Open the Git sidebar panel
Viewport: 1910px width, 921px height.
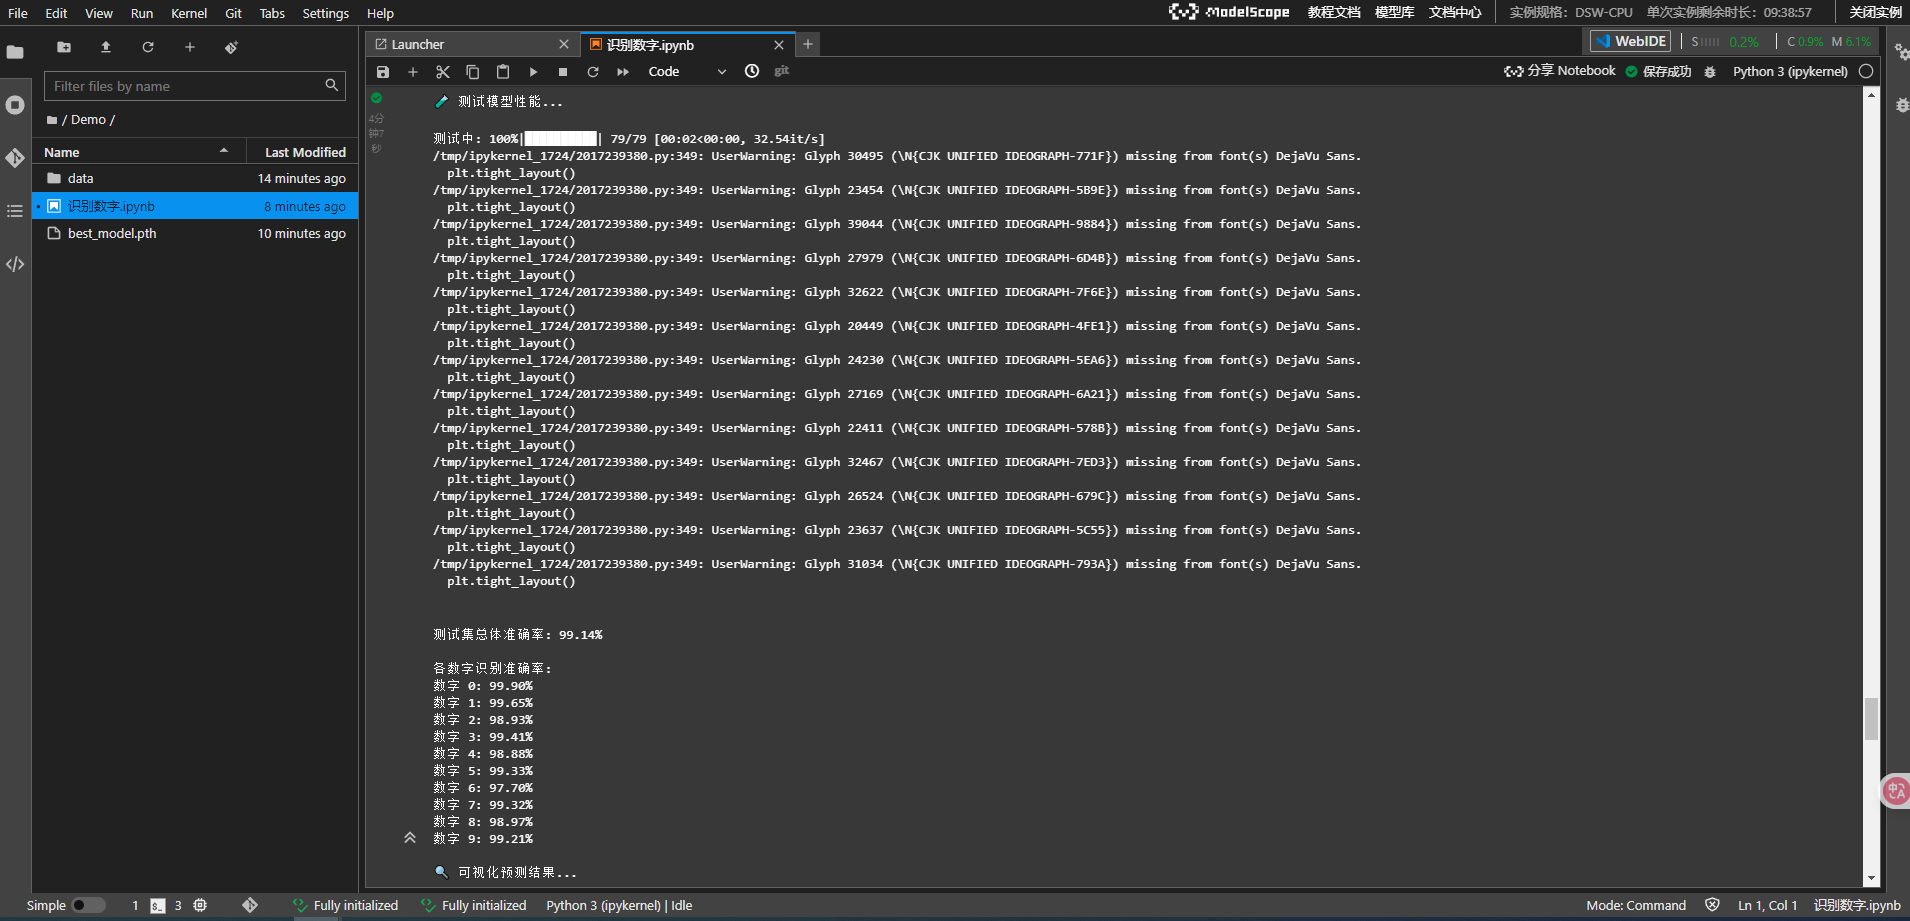[x=15, y=158]
